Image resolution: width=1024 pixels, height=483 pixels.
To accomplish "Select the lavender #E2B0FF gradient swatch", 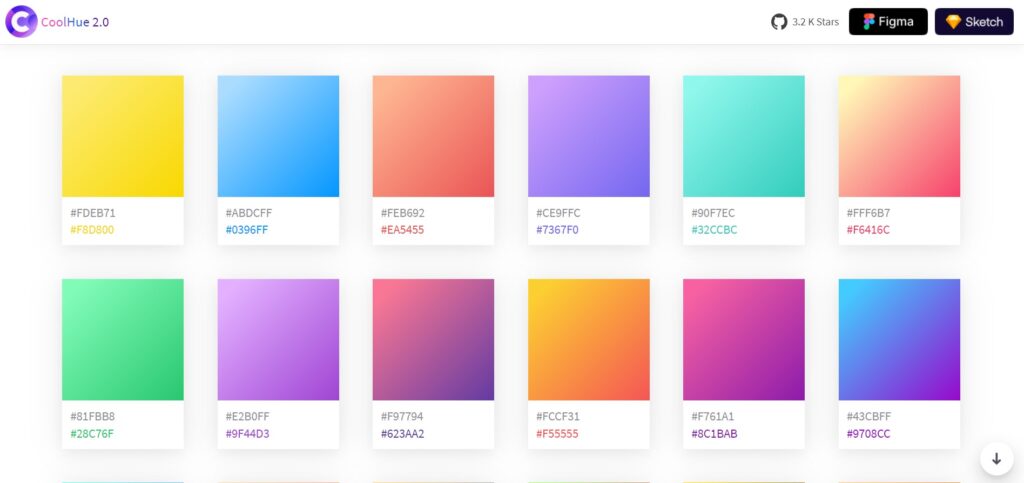I will click(x=278, y=339).
